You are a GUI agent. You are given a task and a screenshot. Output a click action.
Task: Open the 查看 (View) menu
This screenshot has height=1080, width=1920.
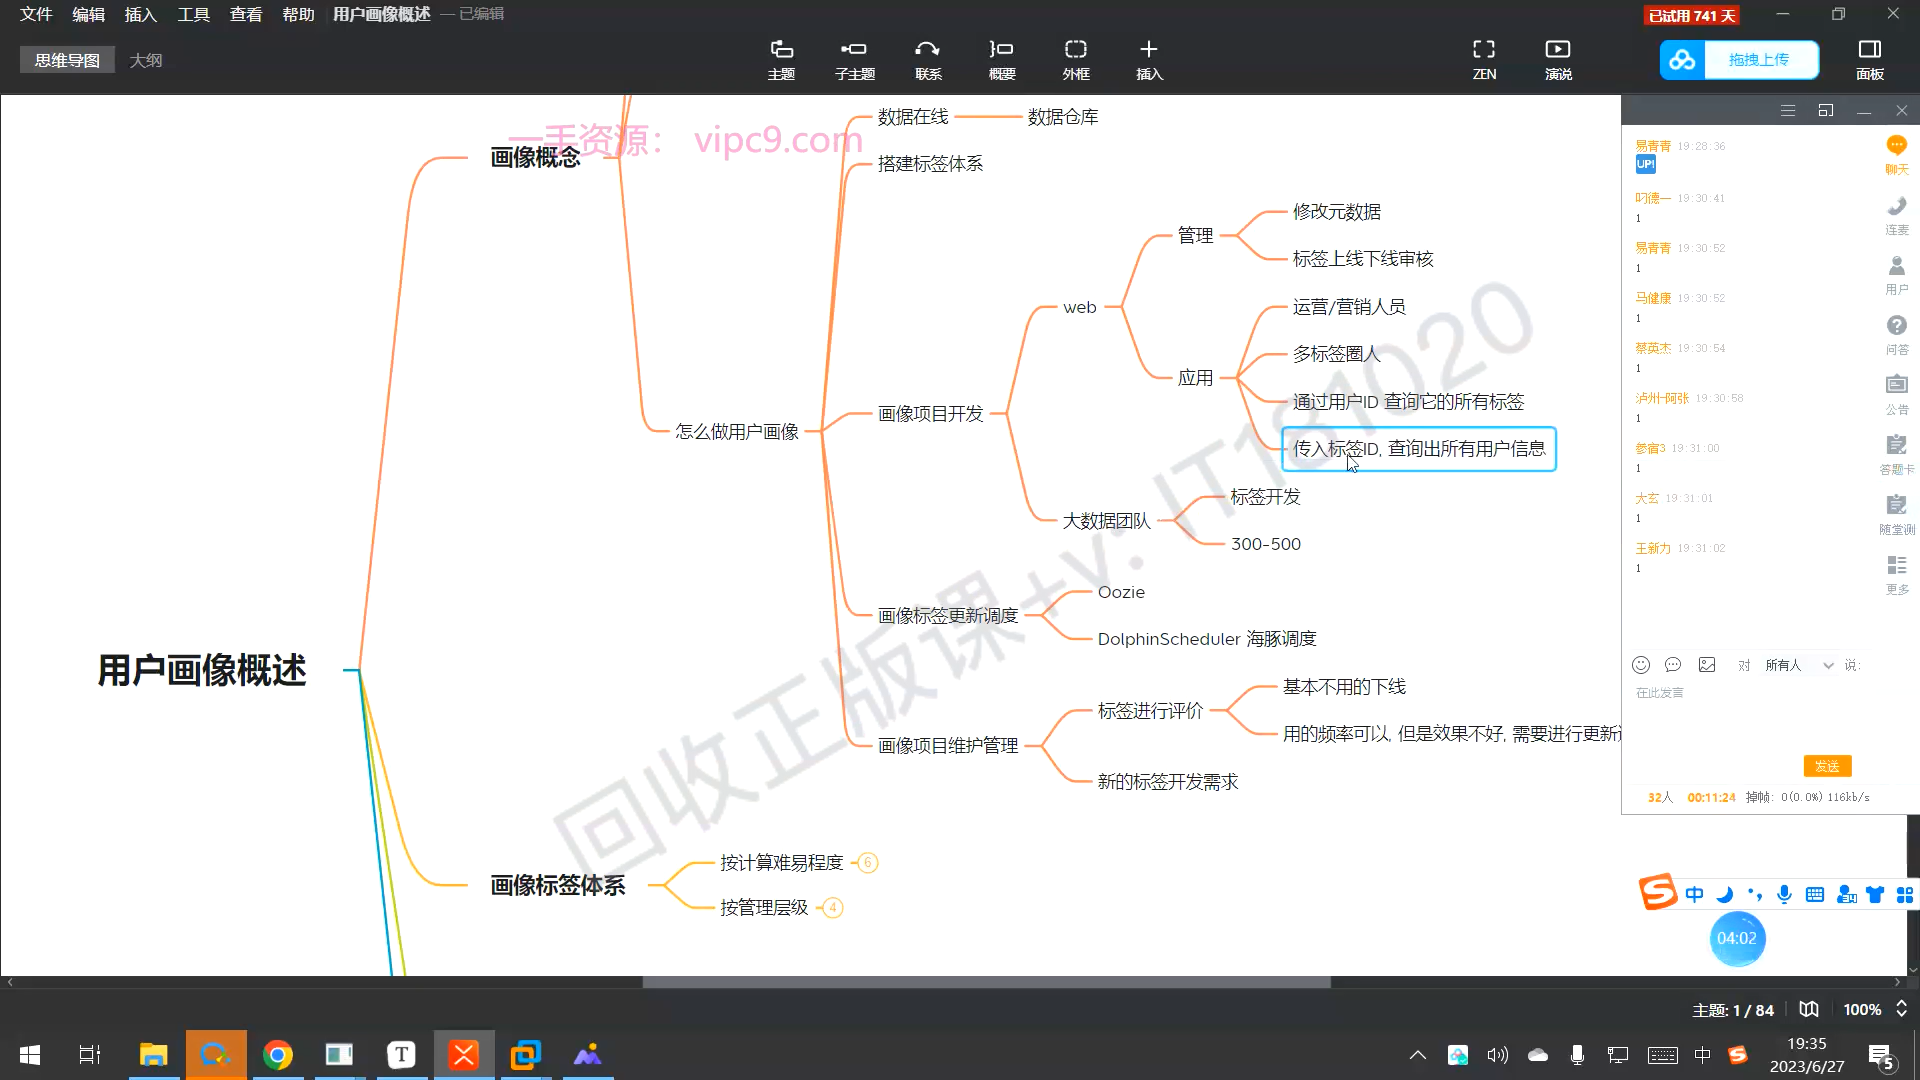pyautogui.click(x=245, y=14)
